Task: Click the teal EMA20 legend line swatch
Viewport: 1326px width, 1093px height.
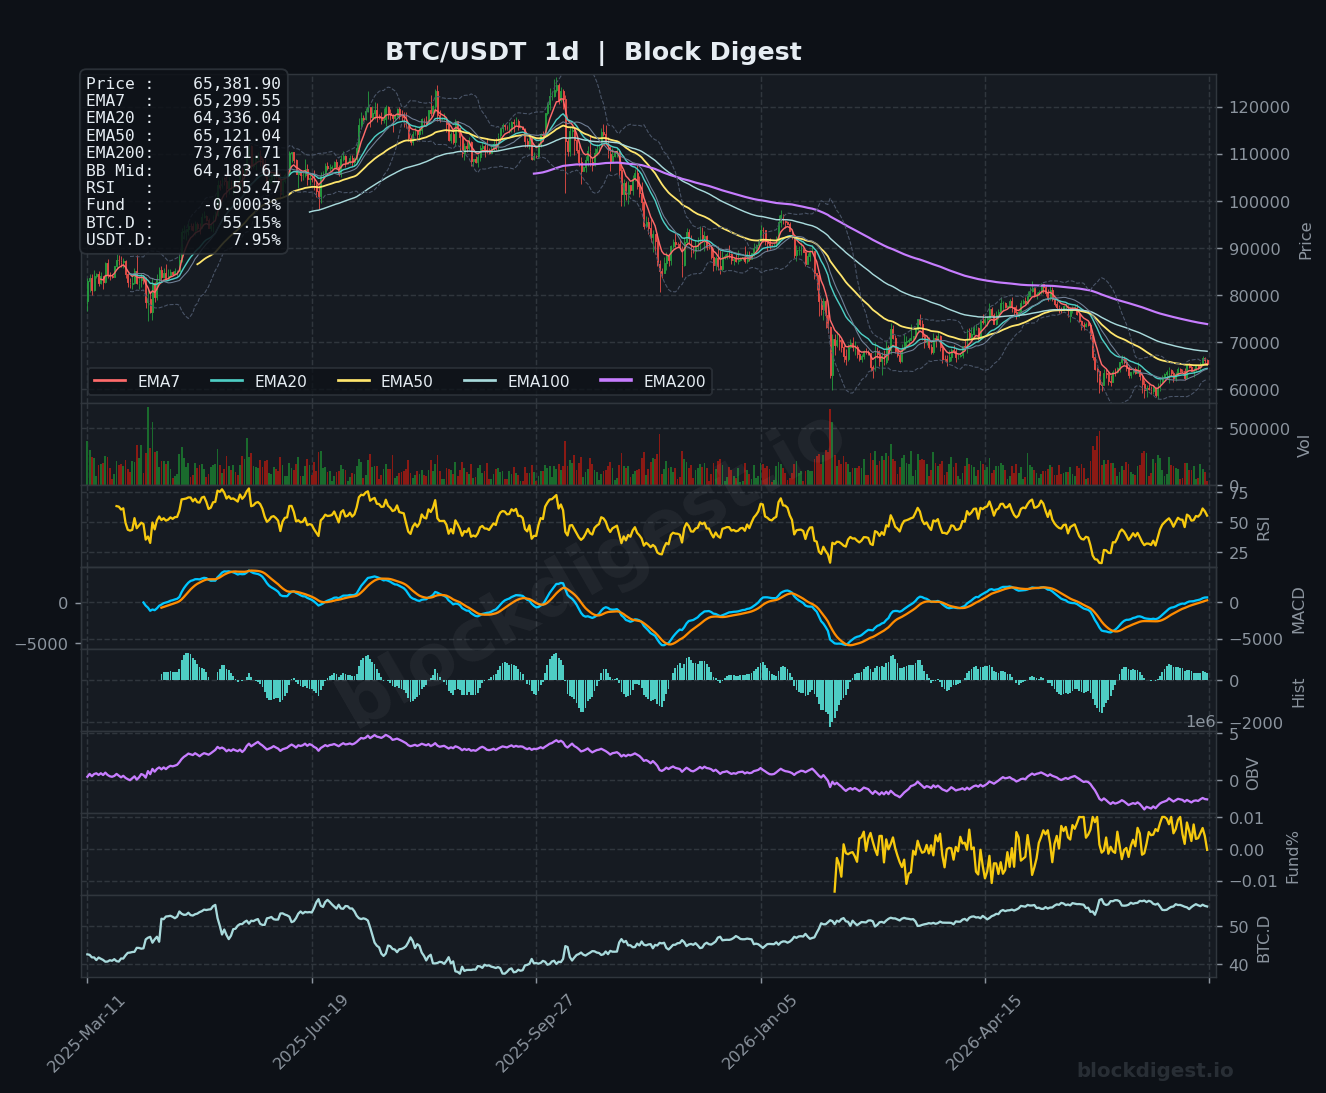Action: (x=227, y=381)
